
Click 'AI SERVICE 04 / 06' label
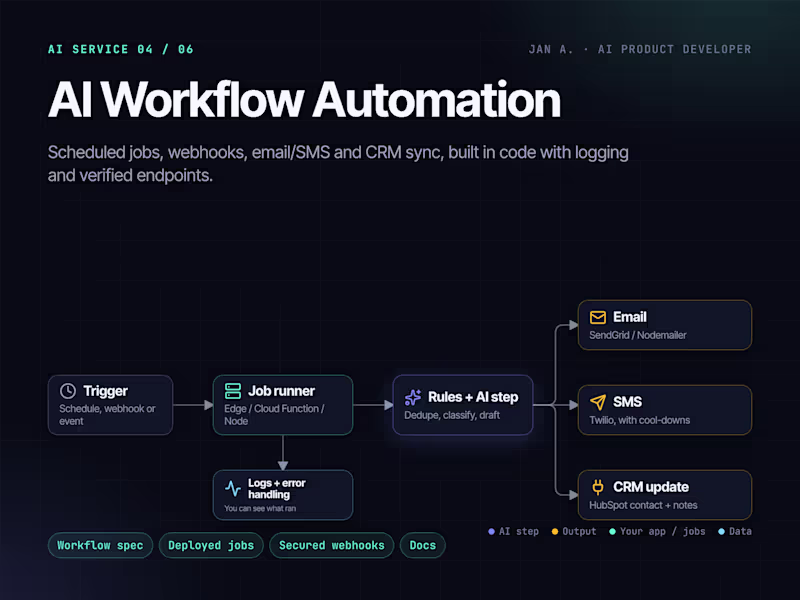coord(120,49)
